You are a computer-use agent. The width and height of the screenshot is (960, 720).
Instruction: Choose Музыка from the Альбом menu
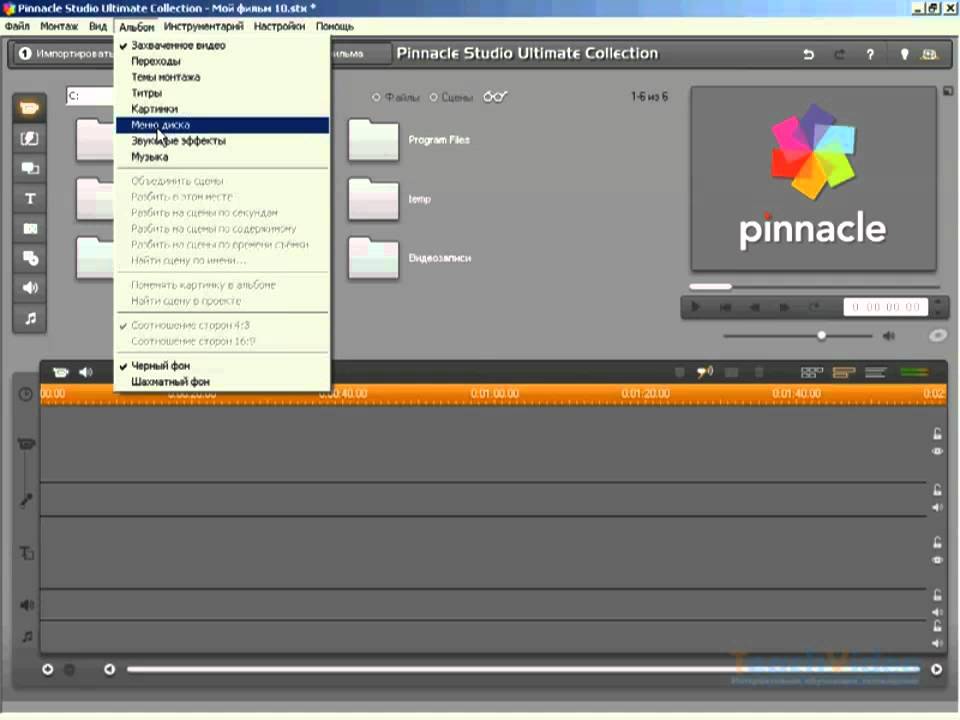(x=222, y=157)
